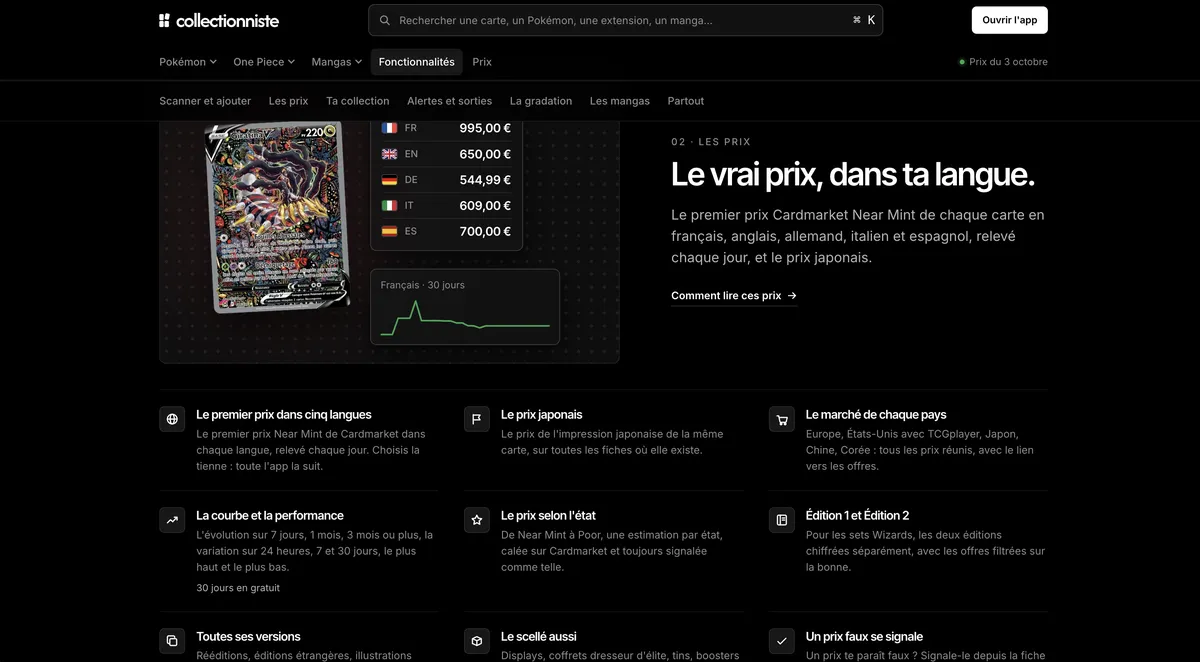Go to the Alertes et sorties section tab
1200x662 pixels.
pos(449,101)
